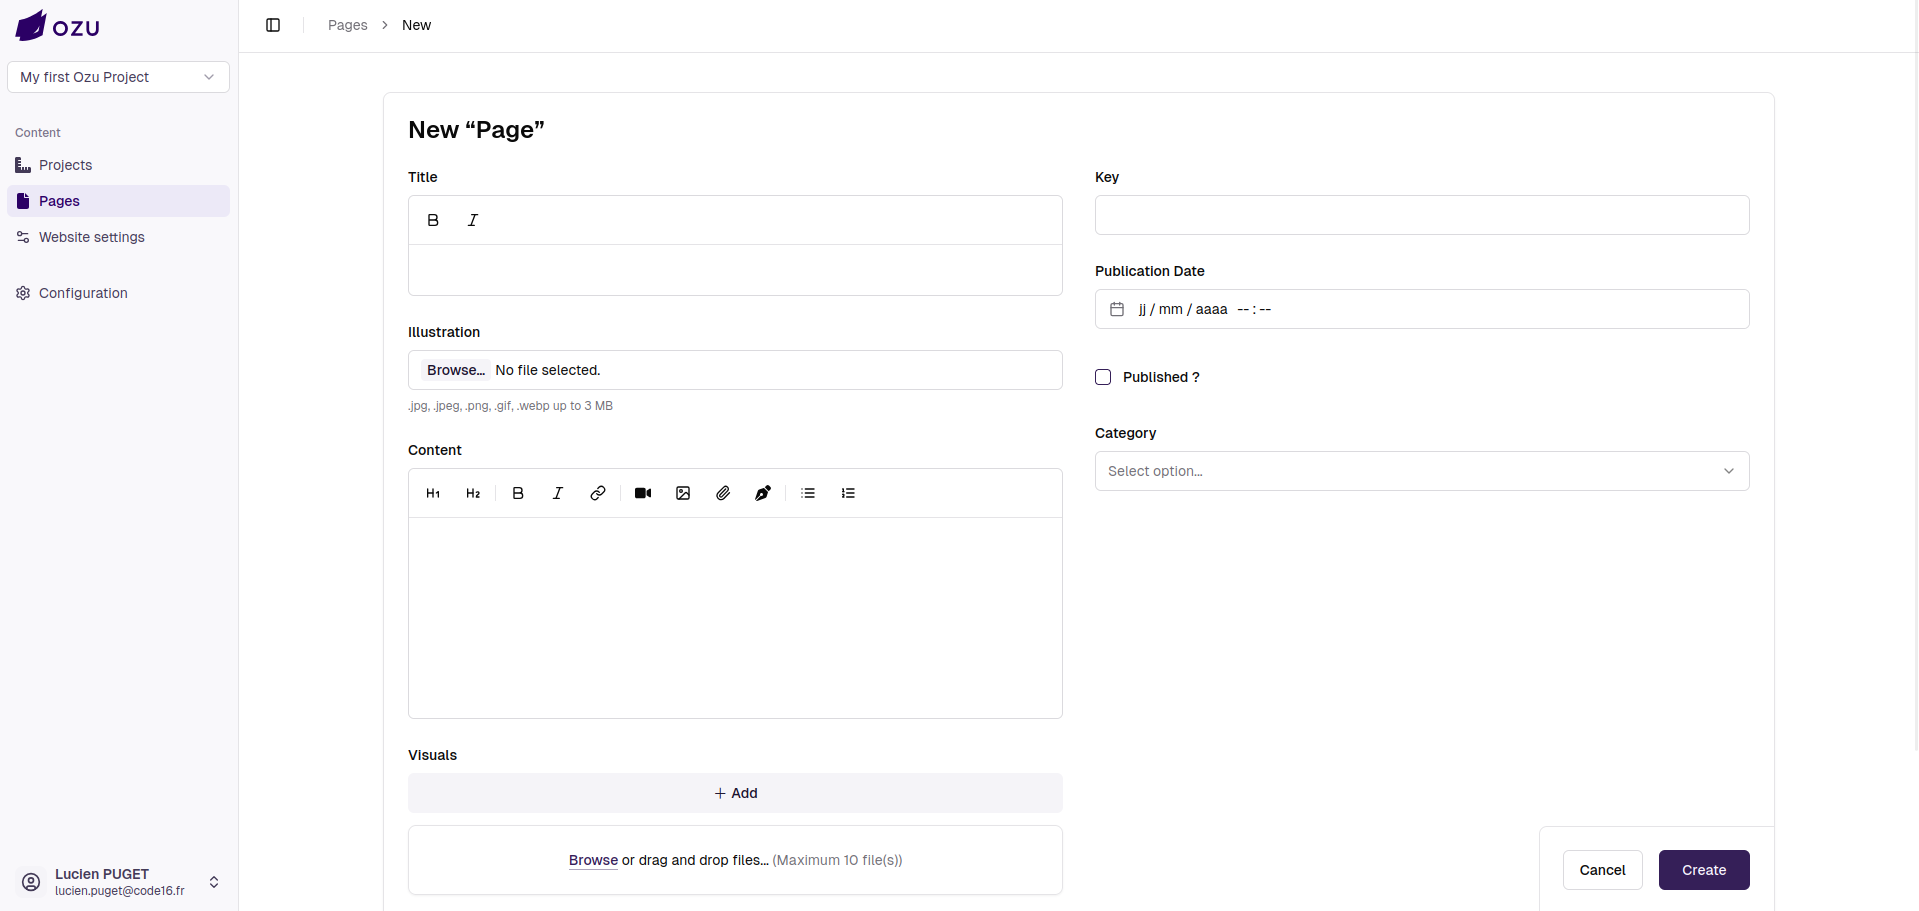This screenshot has height=911, width=1919.
Task: Expand the Lucien PUGET account menu
Action: (x=213, y=881)
